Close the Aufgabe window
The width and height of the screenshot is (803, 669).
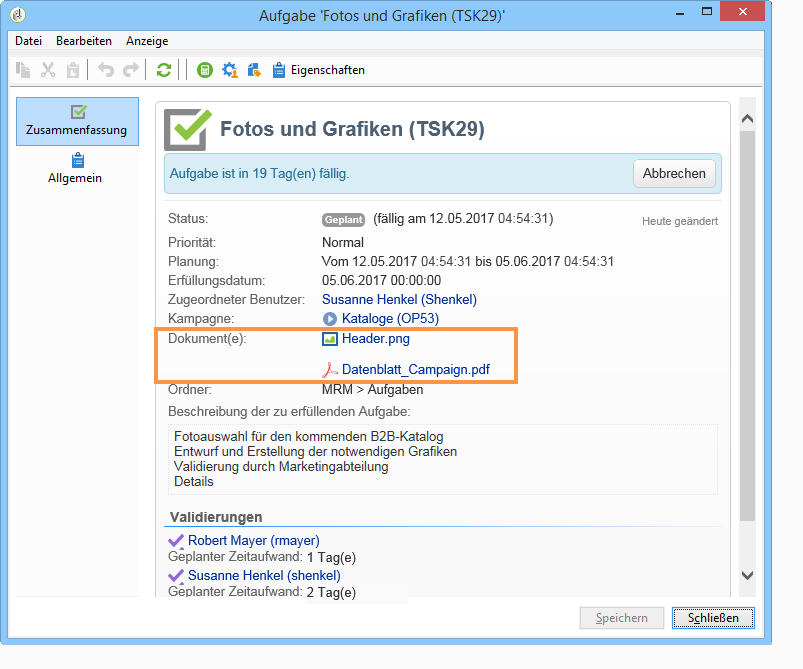pos(743,12)
